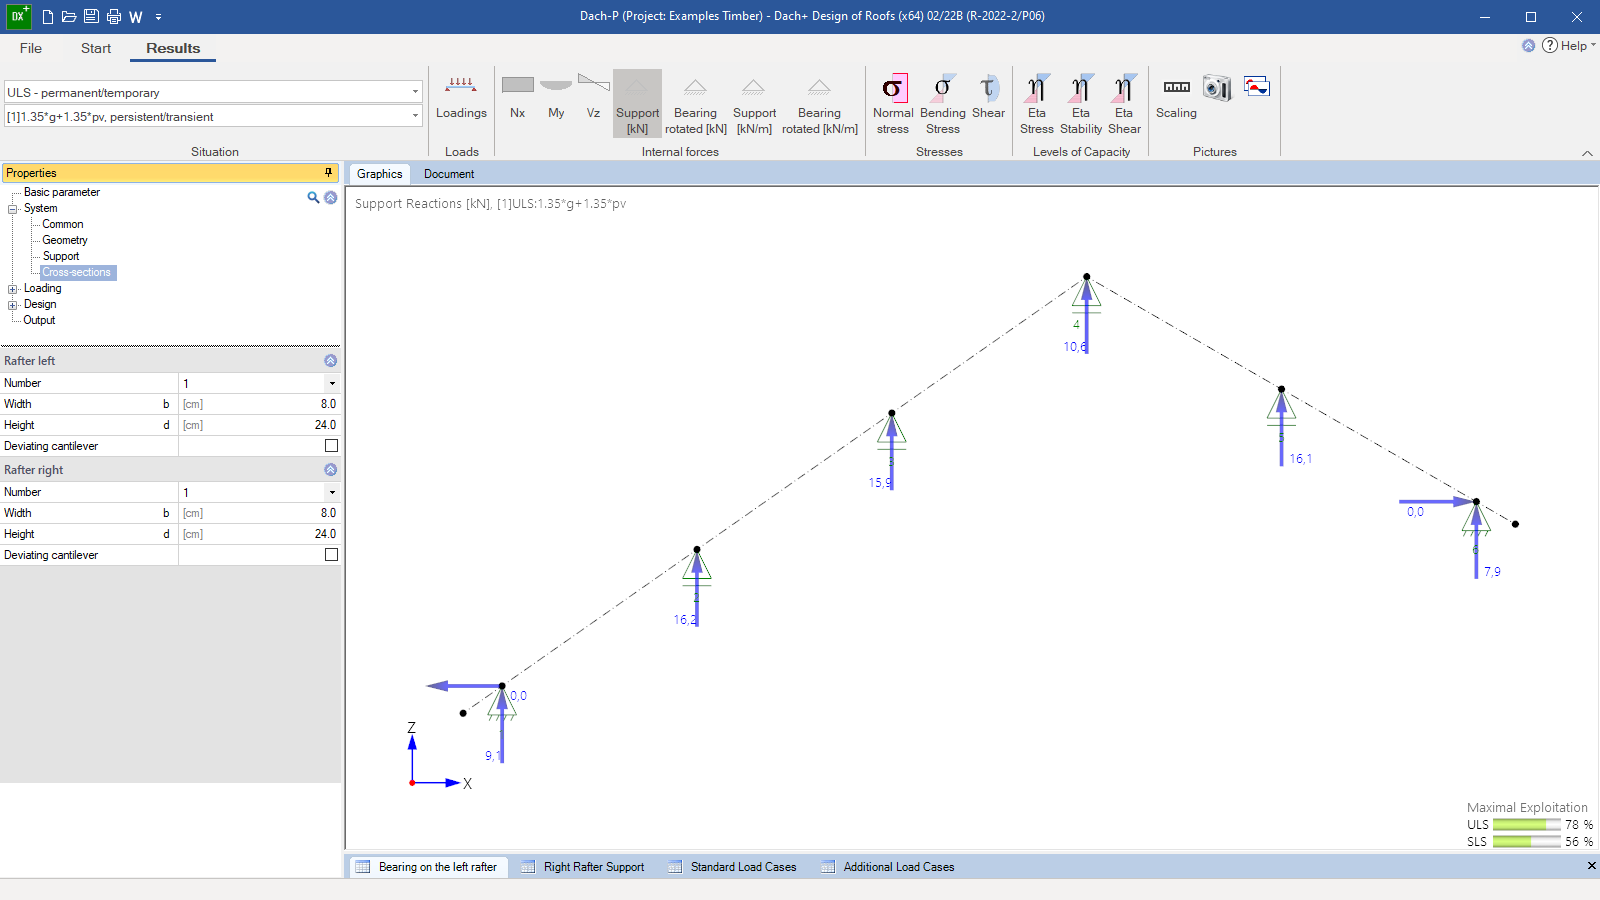The height and width of the screenshot is (900, 1600).
Task: Open Rafter left Number dropdown
Action: [332, 383]
